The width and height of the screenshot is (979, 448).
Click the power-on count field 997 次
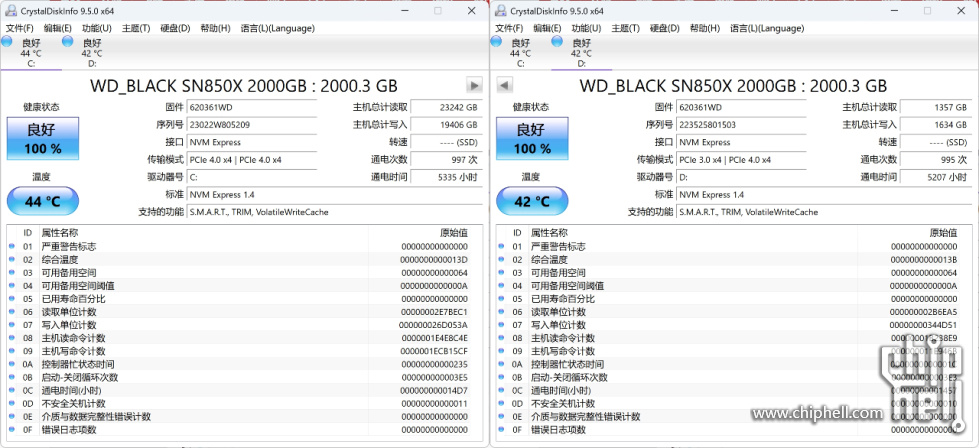click(446, 160)
